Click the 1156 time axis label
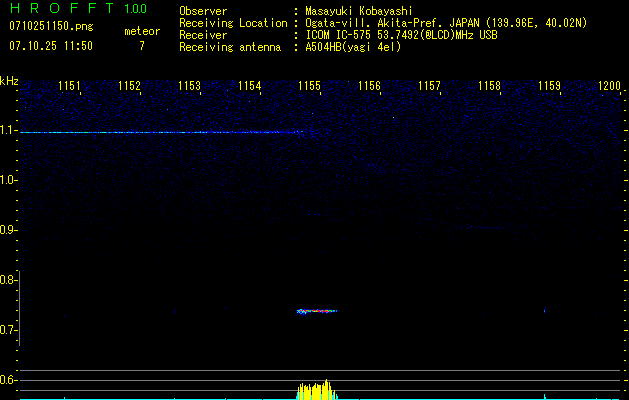The height and width of the screenshot is (400, 629). pos(369,86)
